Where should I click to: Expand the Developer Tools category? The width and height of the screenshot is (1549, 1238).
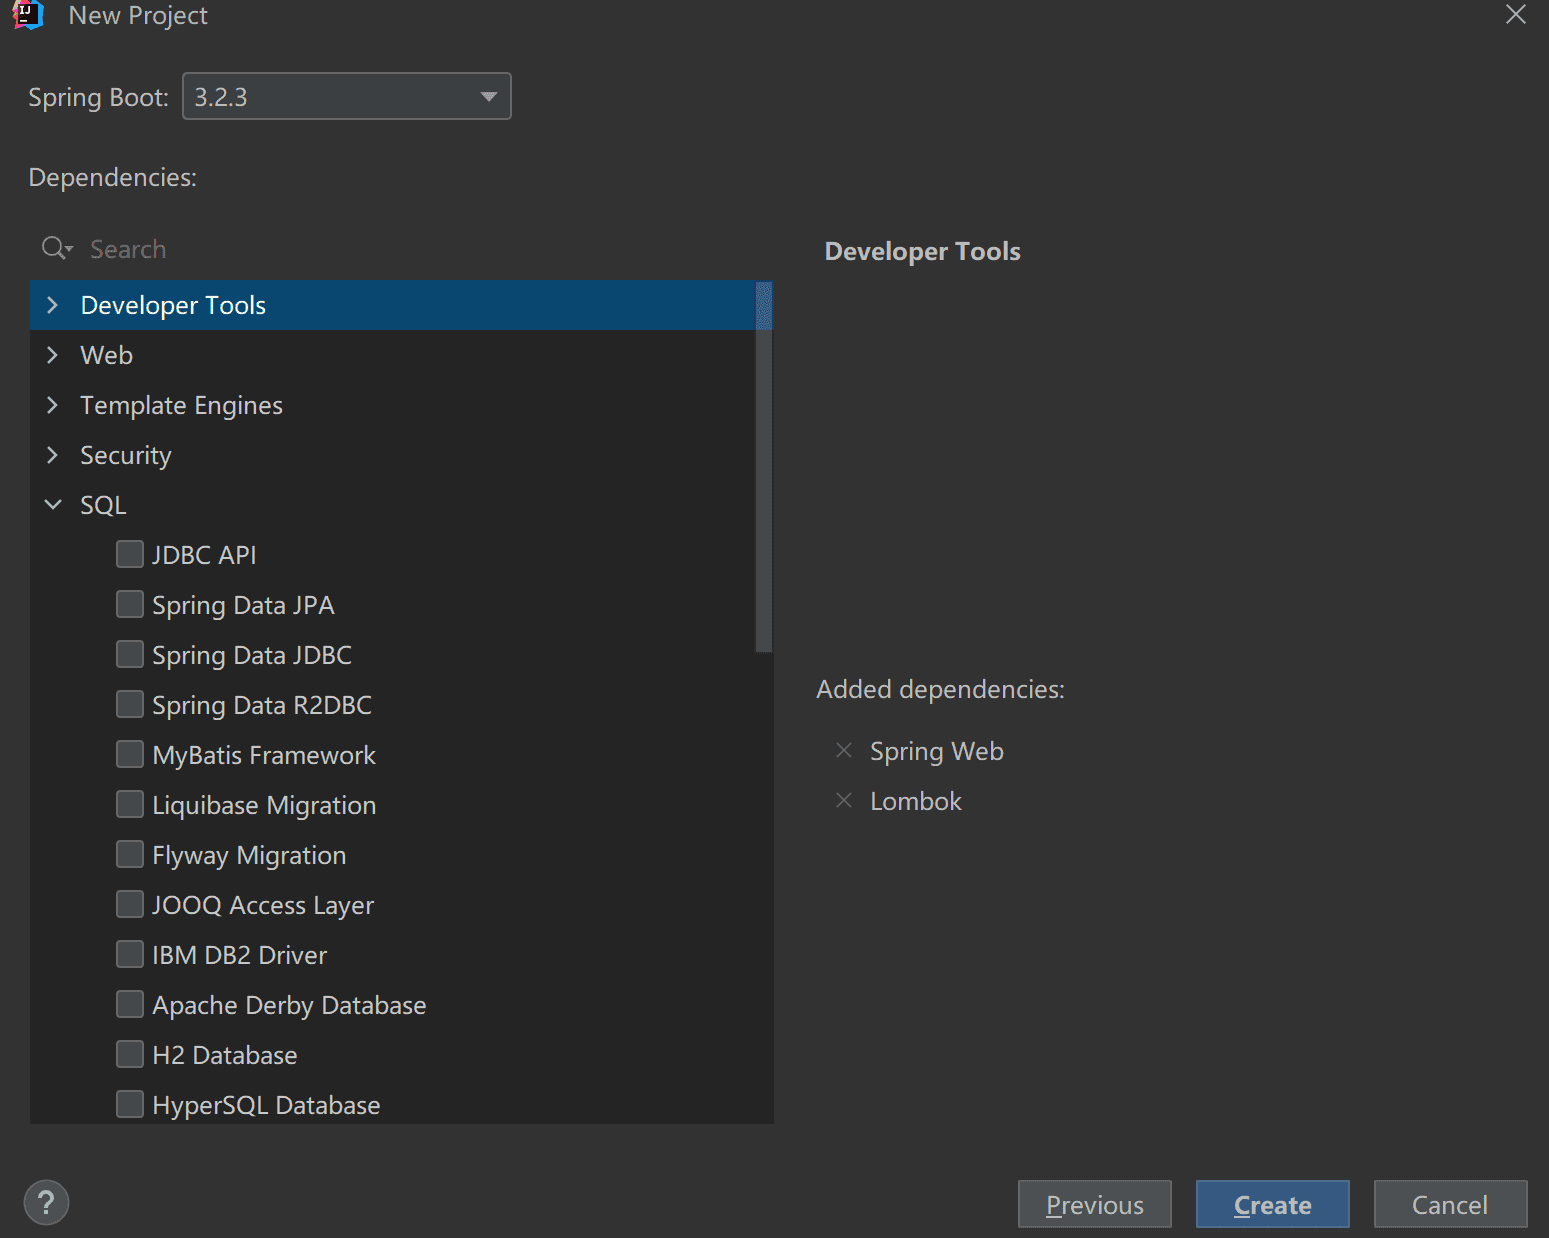[53, 305]
